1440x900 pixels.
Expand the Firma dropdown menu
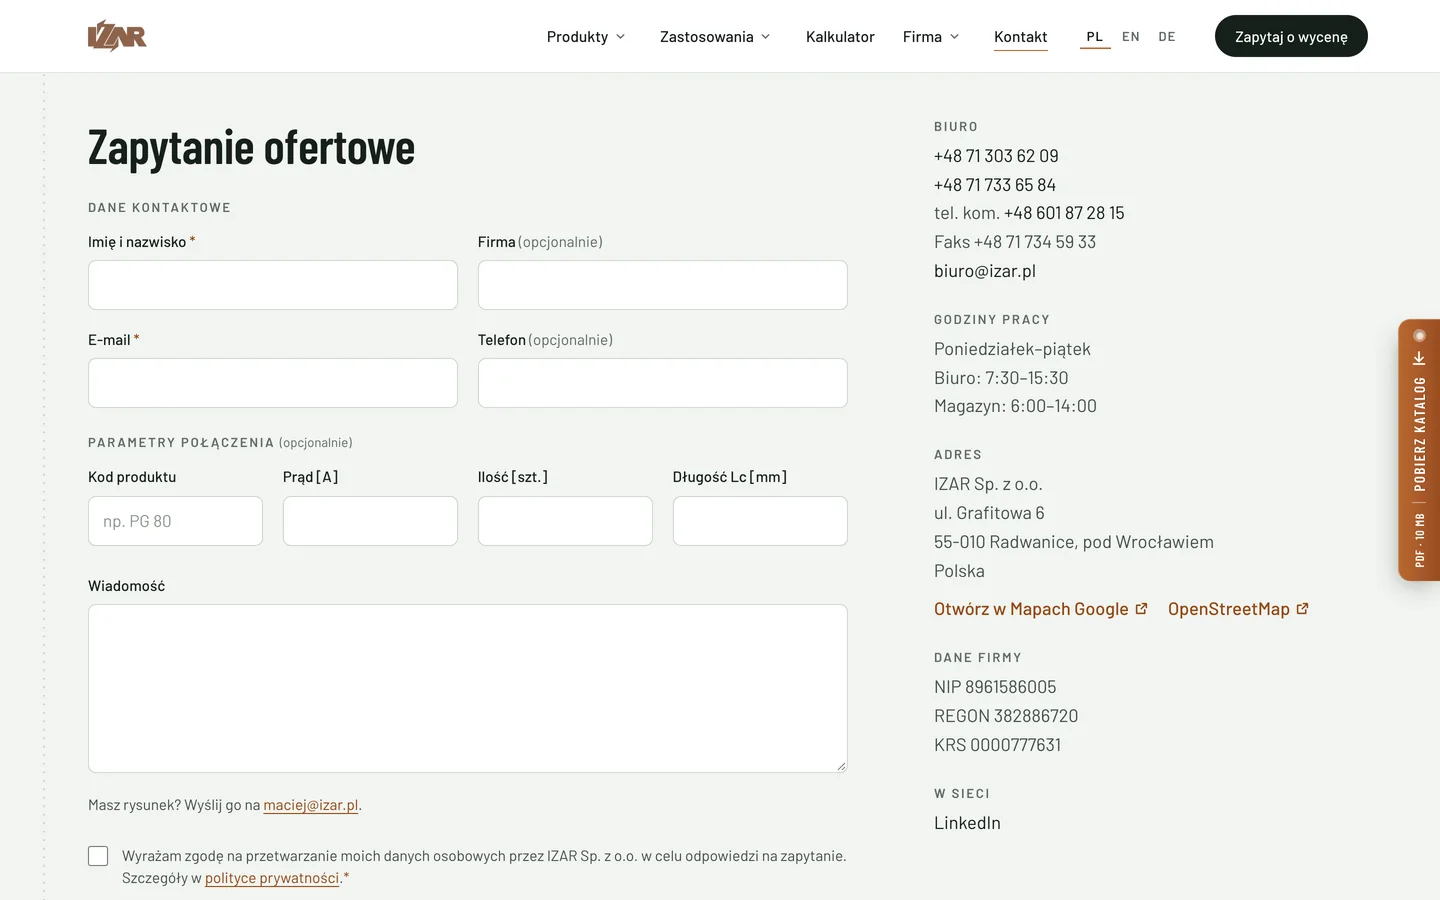click(931, 37)
